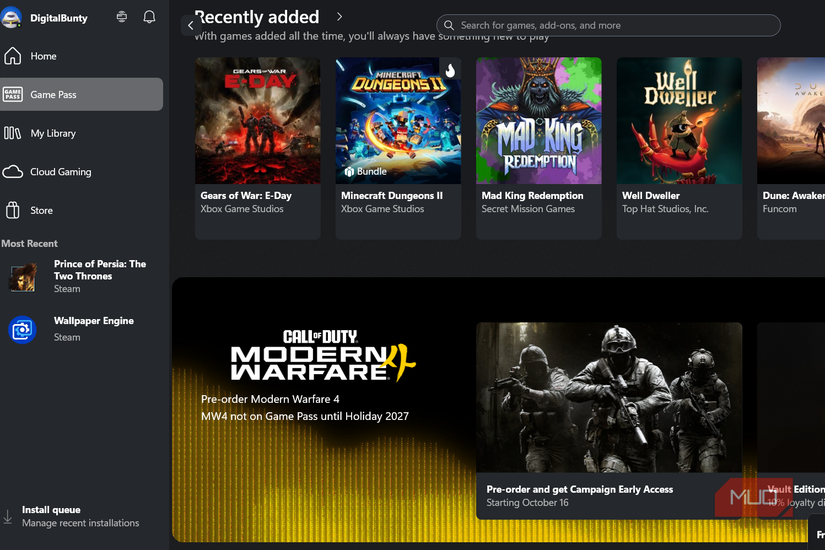Image resolution: width=825 pixels, height=550 pixels.
Task: Click the Home house icon
Action: tap(13, 56)
